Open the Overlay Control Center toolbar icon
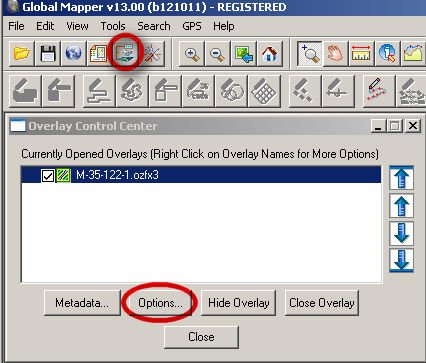 click(x=125, y=53)
